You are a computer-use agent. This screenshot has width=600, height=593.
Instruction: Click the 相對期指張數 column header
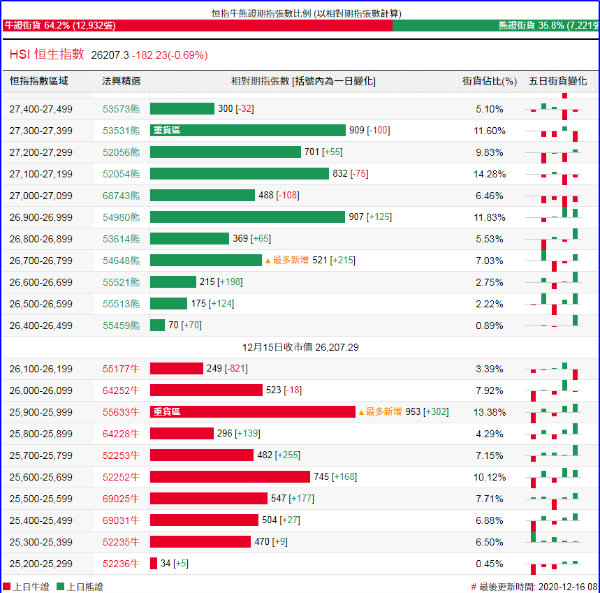point(303,81)
